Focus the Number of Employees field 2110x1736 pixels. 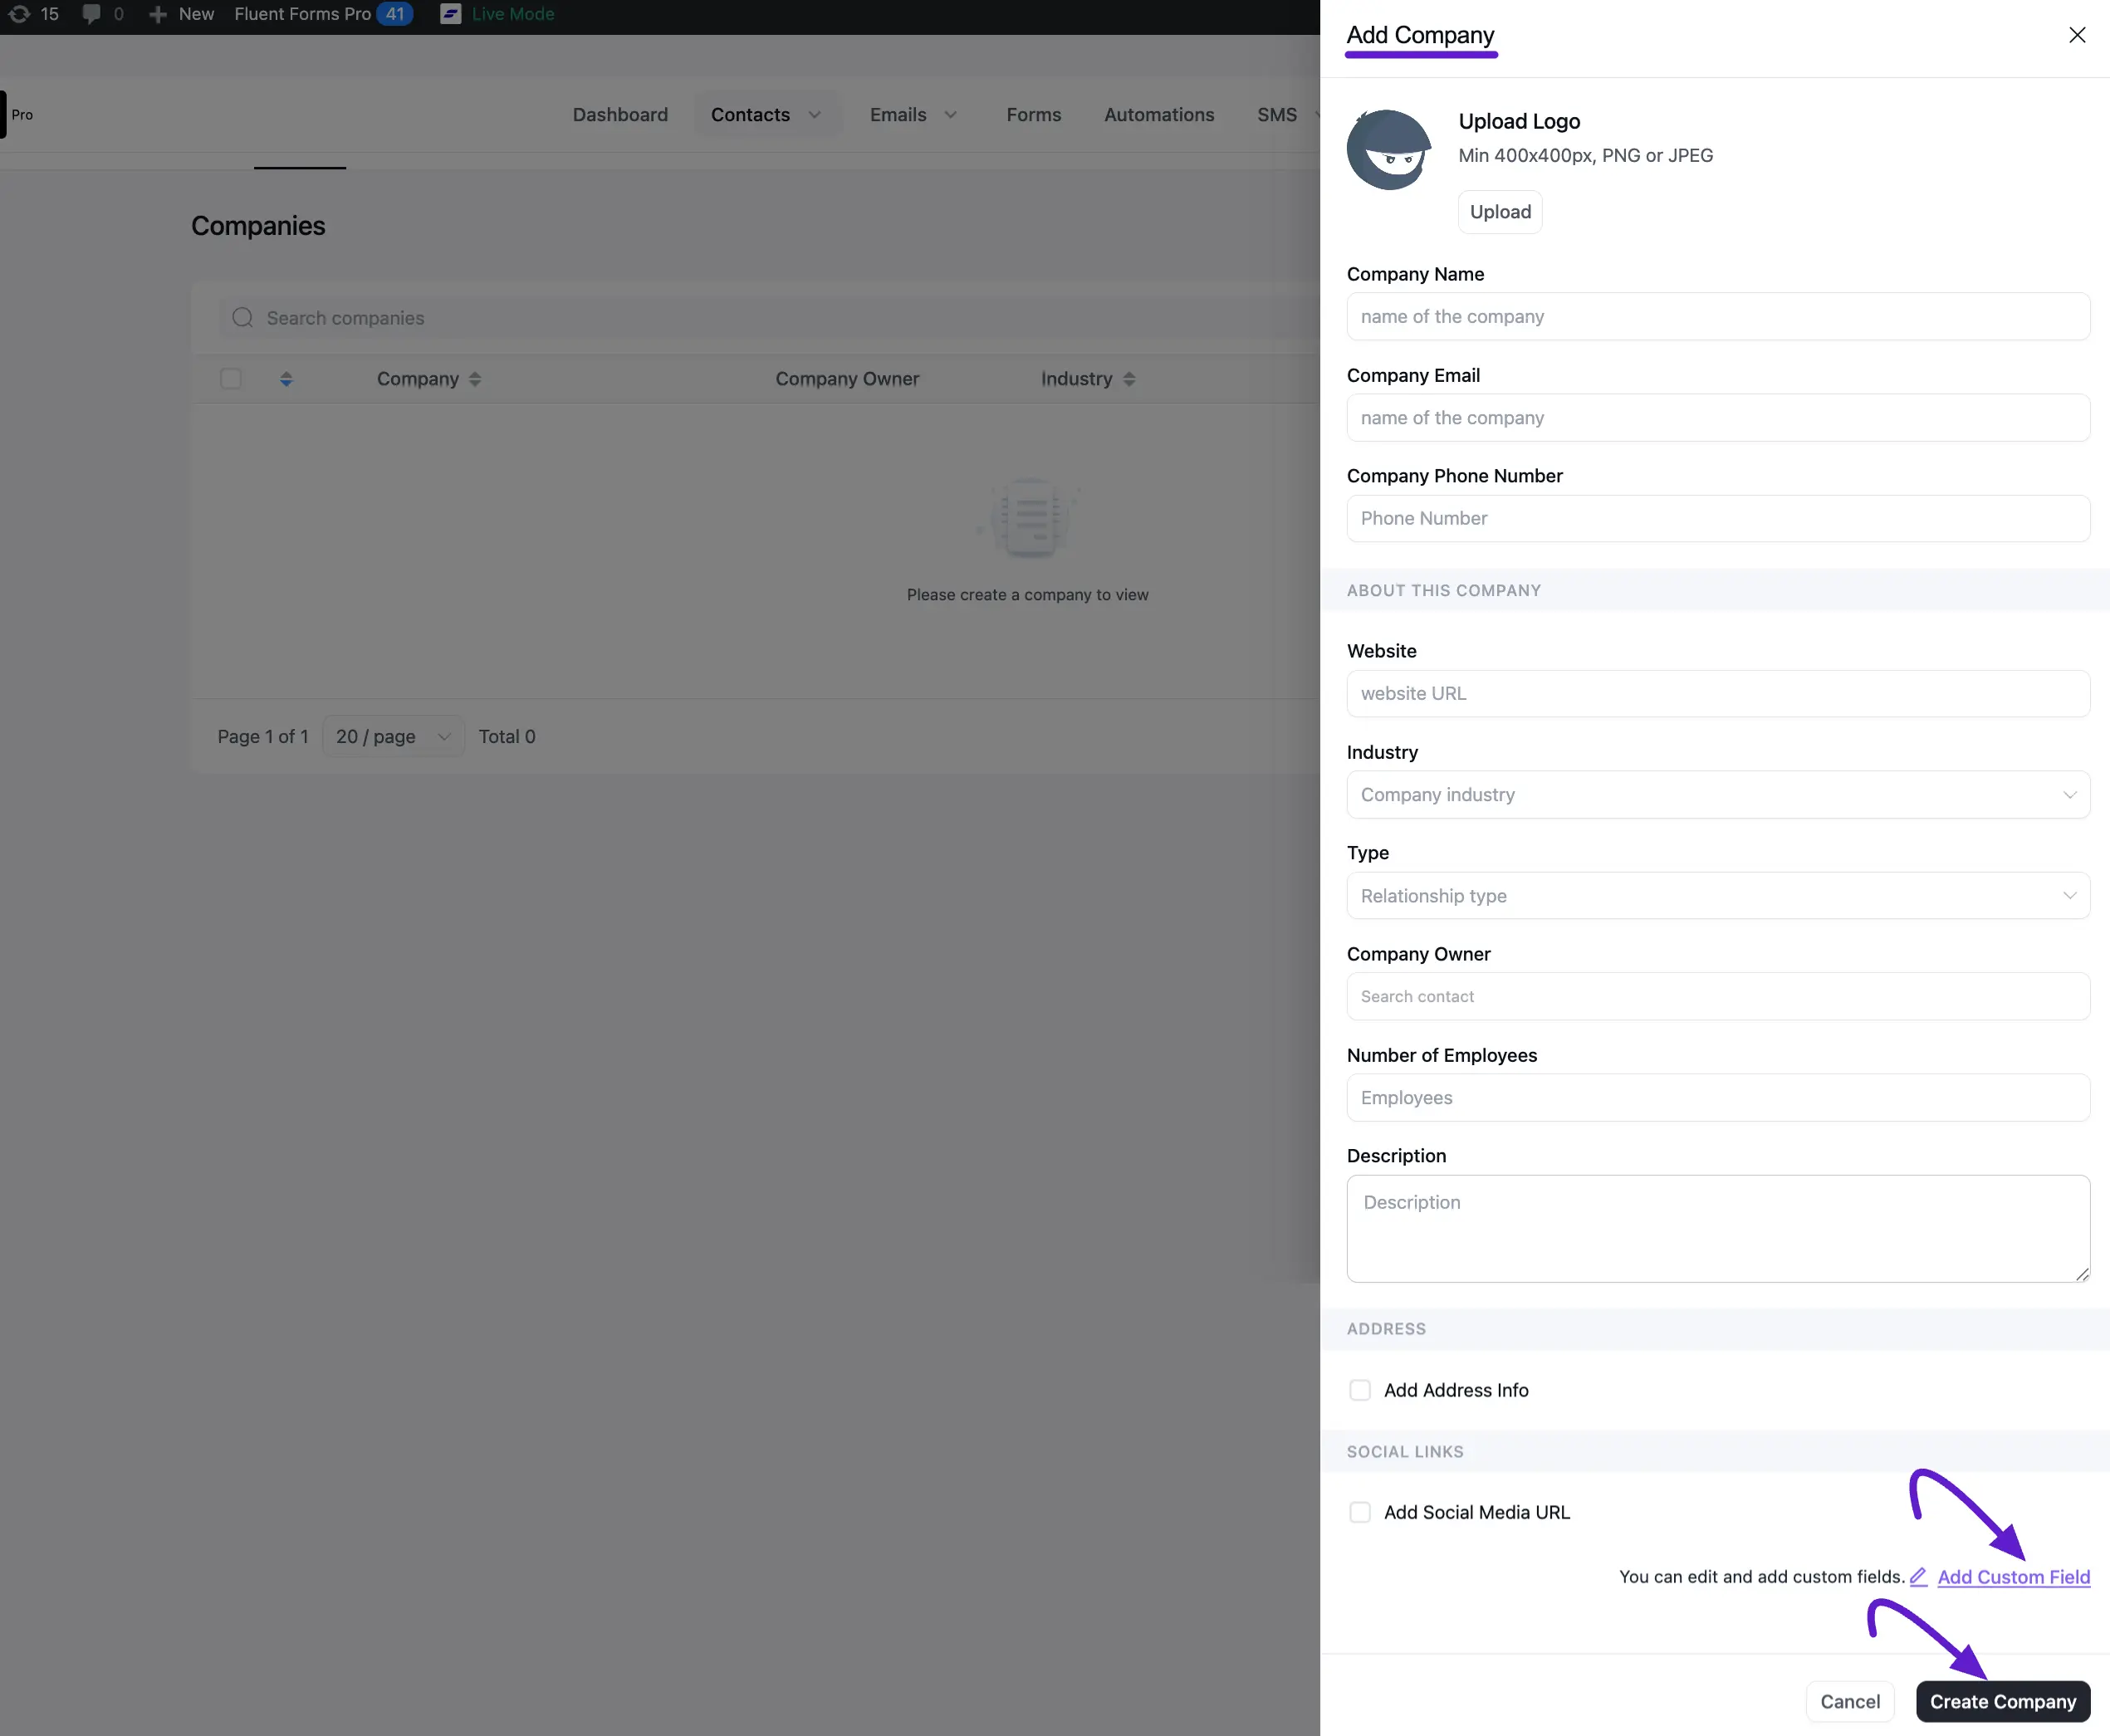click(x=1718, y=1098)
